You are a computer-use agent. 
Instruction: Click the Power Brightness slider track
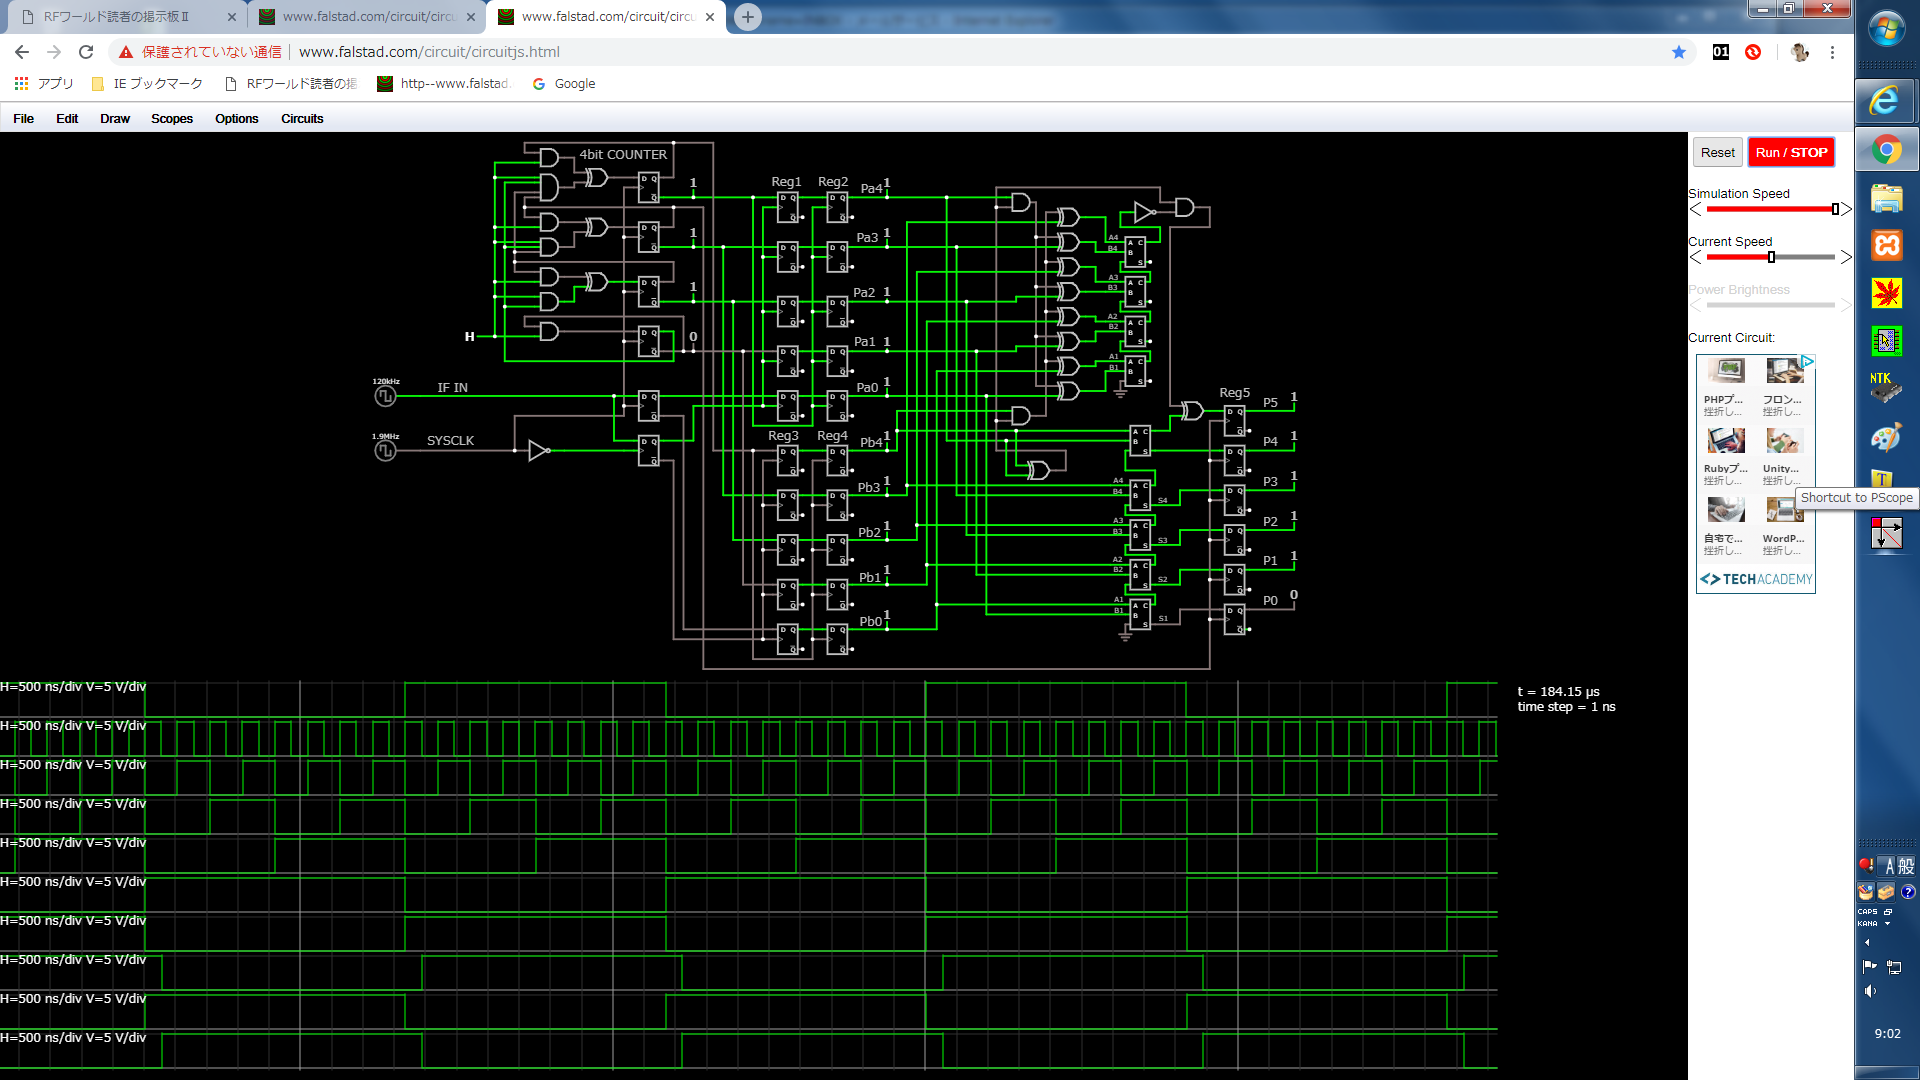(1770, 305)
